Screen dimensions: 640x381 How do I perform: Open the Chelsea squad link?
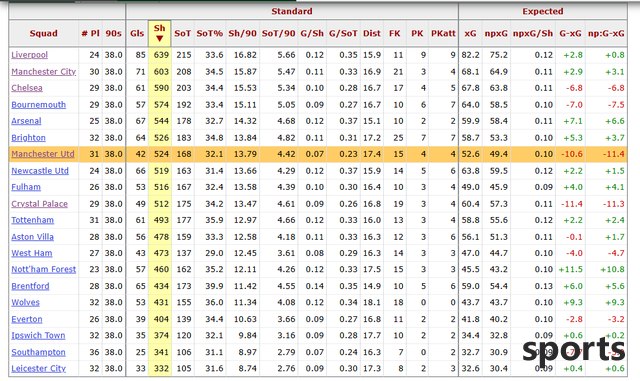[27, 88]
